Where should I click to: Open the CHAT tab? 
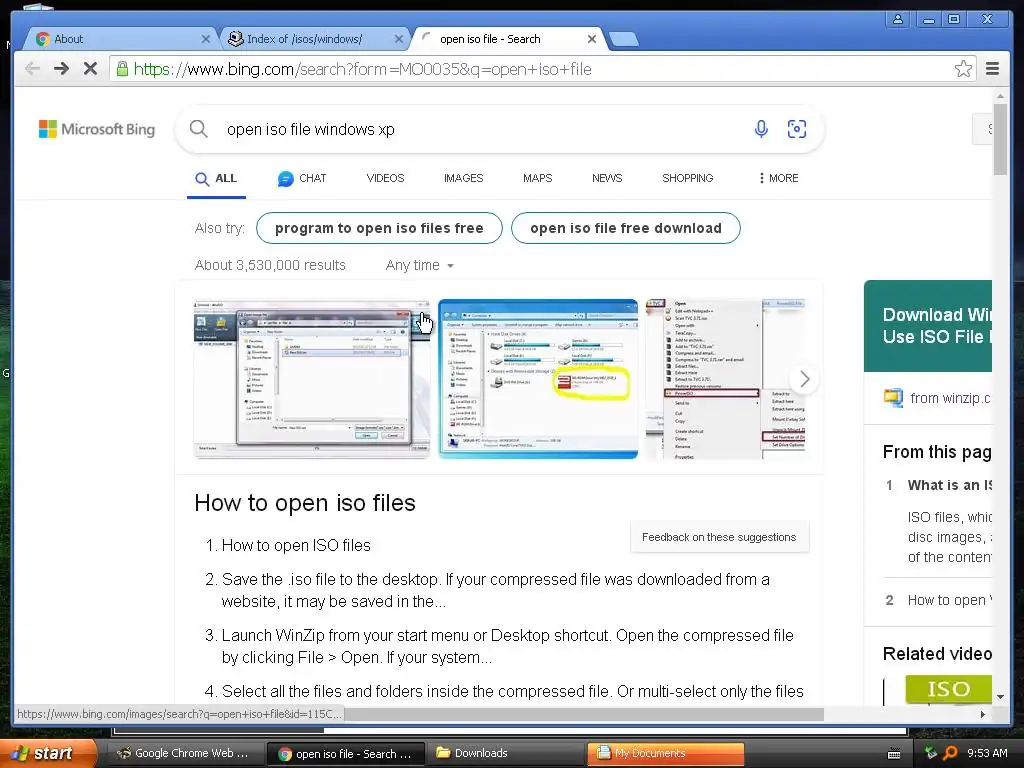click(x=302, y=178)
